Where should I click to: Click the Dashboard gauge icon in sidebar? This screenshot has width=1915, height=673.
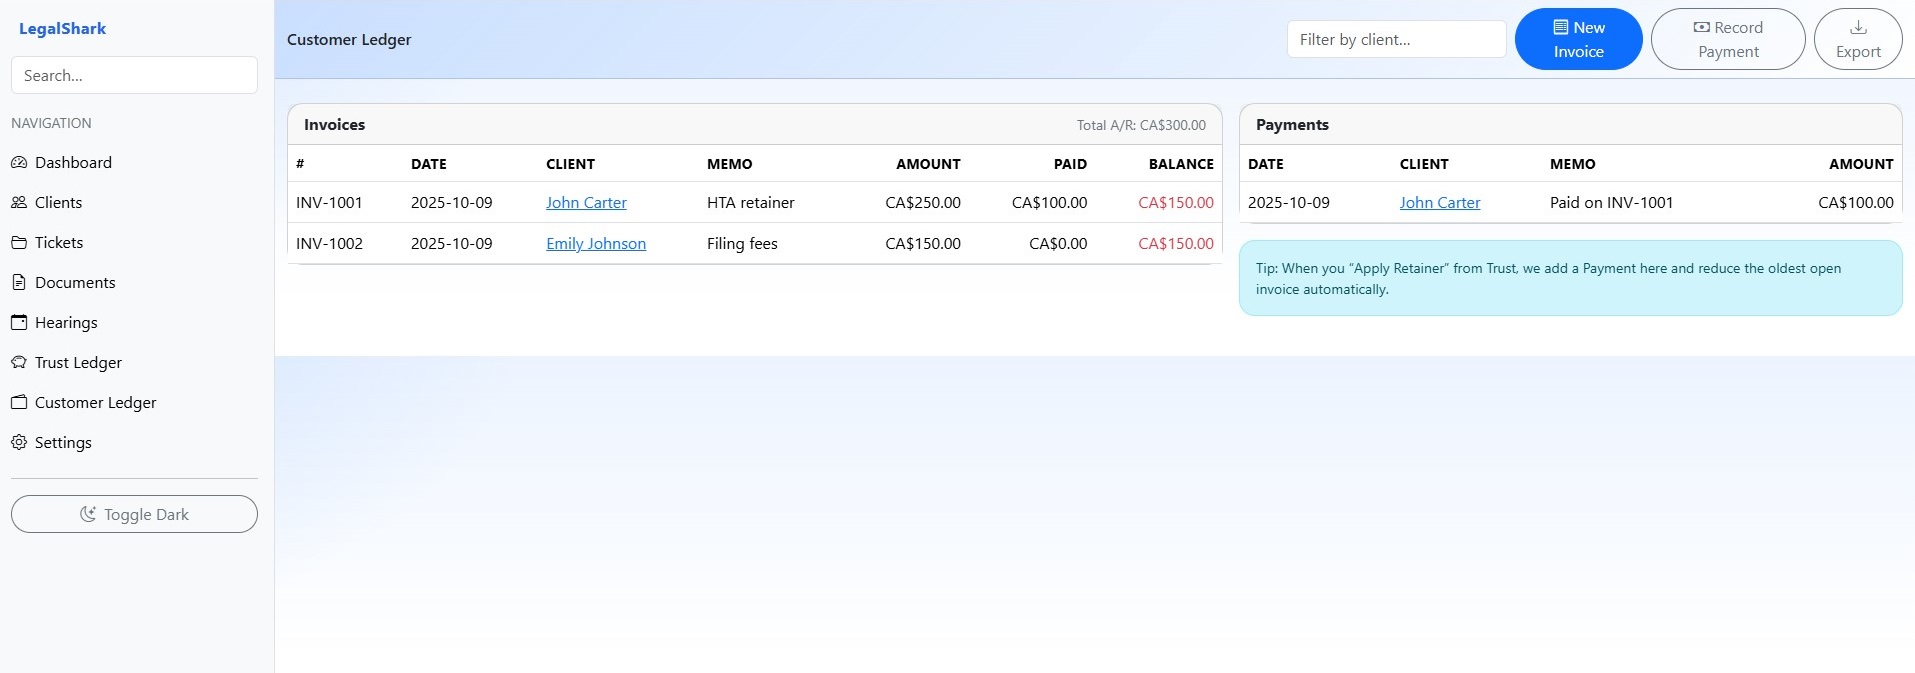click(19, 162)
